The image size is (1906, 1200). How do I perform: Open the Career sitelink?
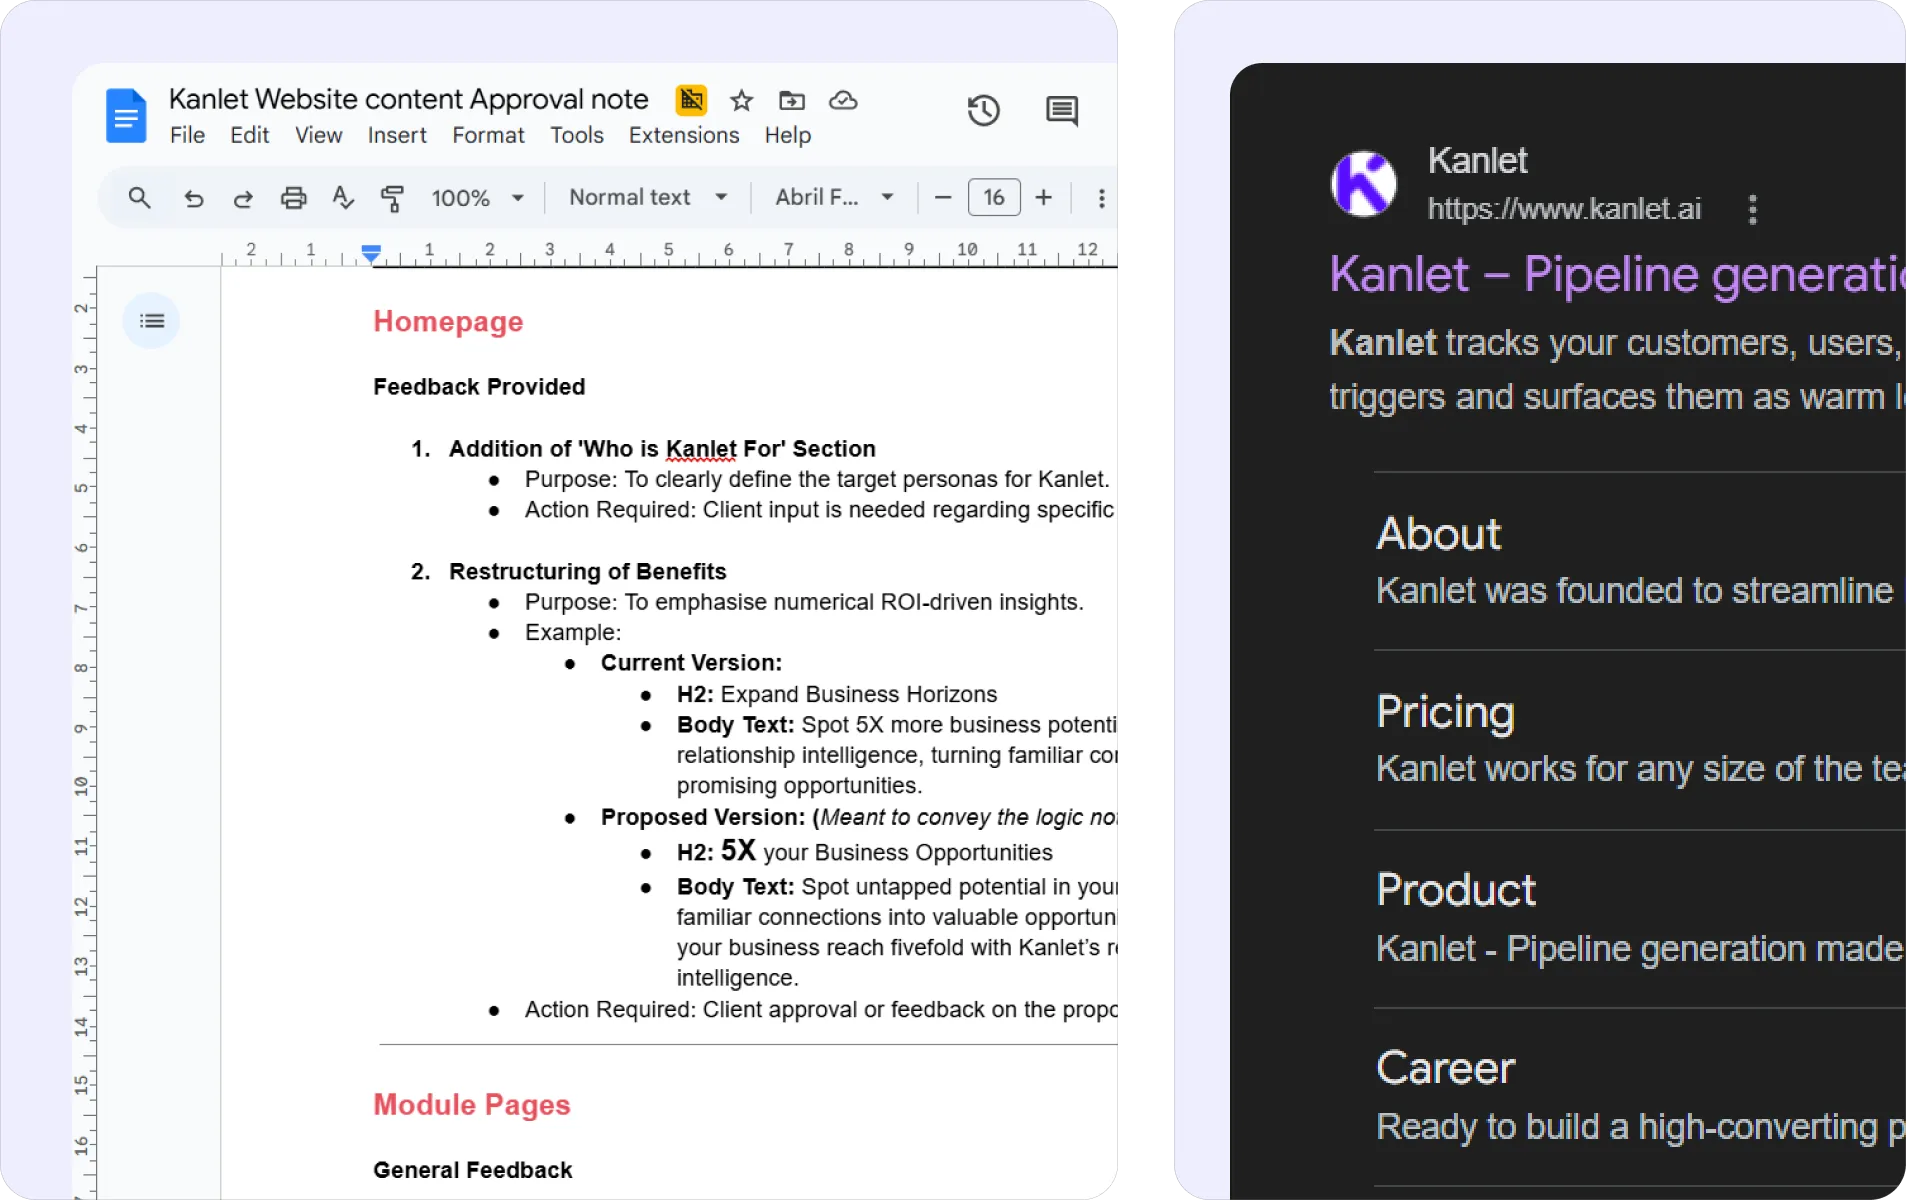point(1445,1068)
